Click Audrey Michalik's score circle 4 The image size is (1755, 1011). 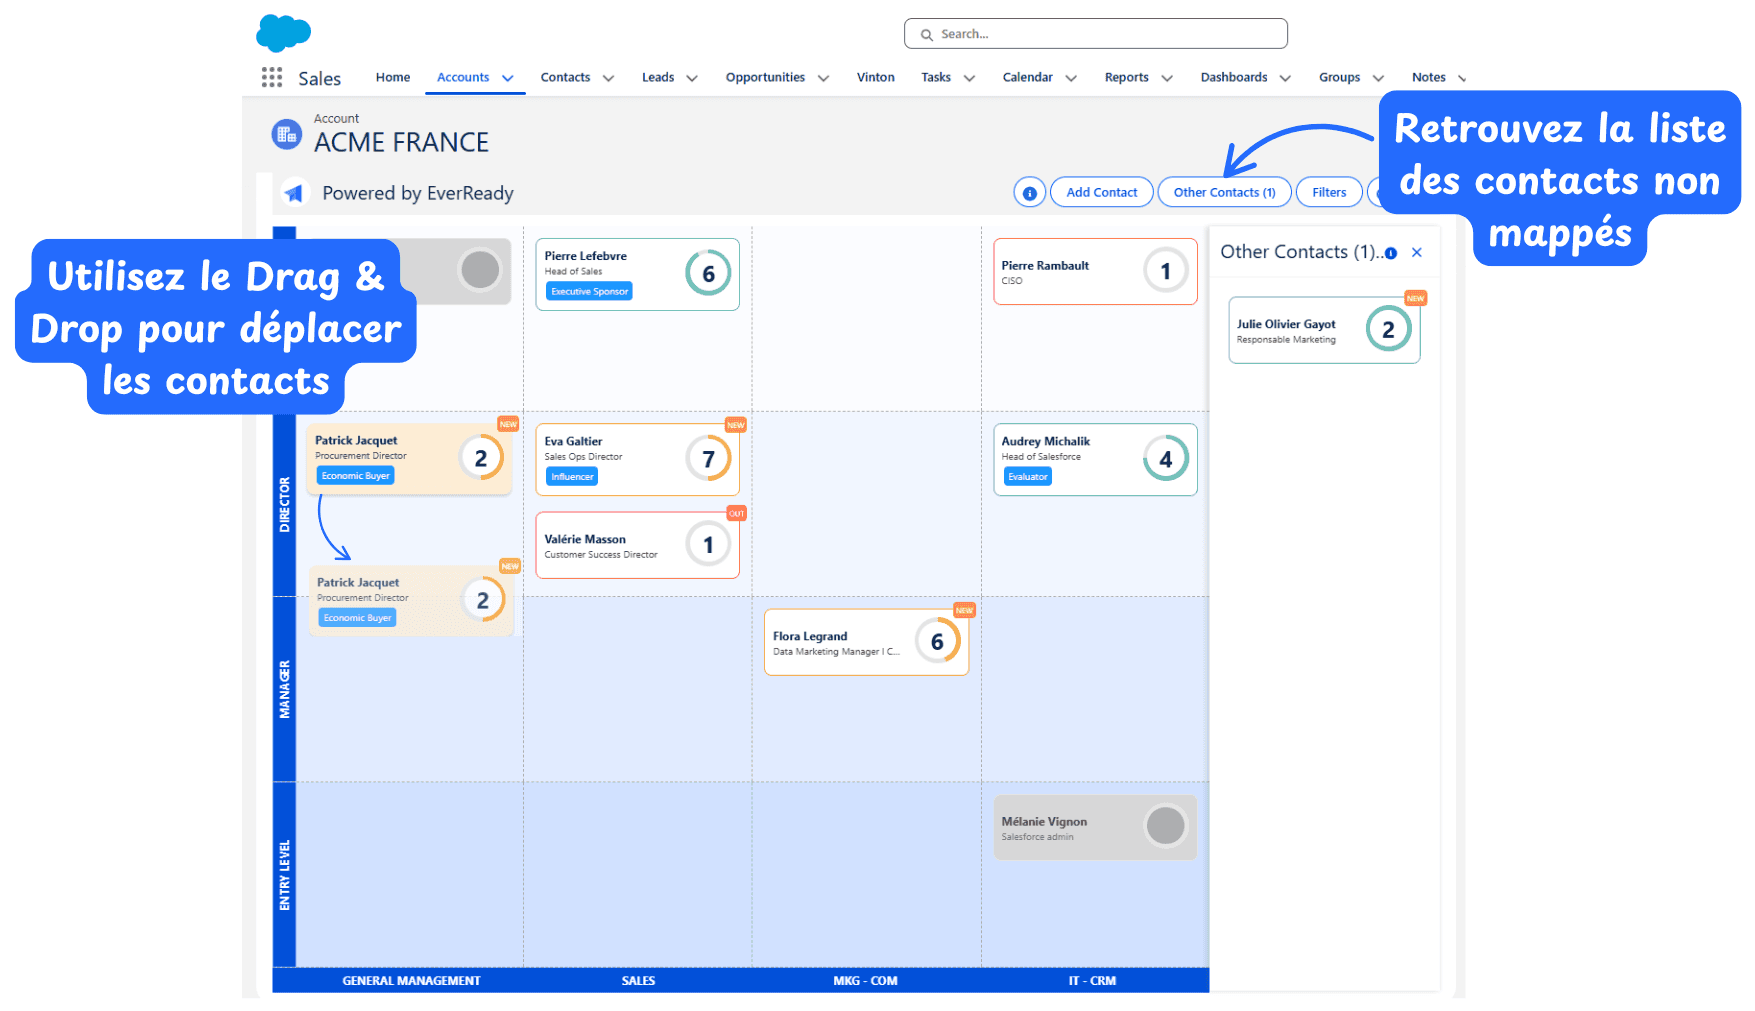pos(1166,459)
